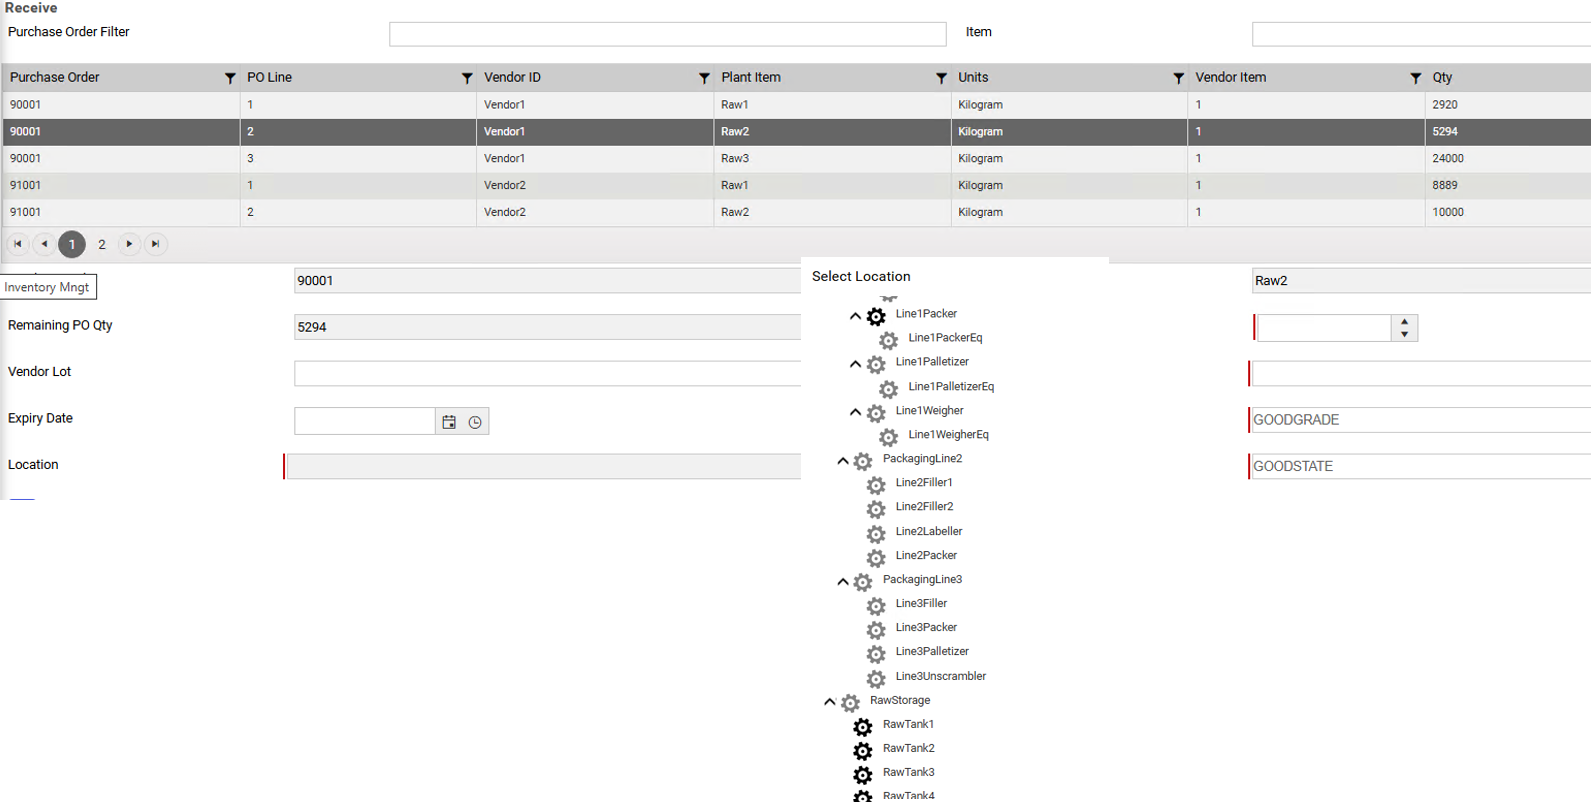Click into the Vendor Lot text field

[546, 373]
